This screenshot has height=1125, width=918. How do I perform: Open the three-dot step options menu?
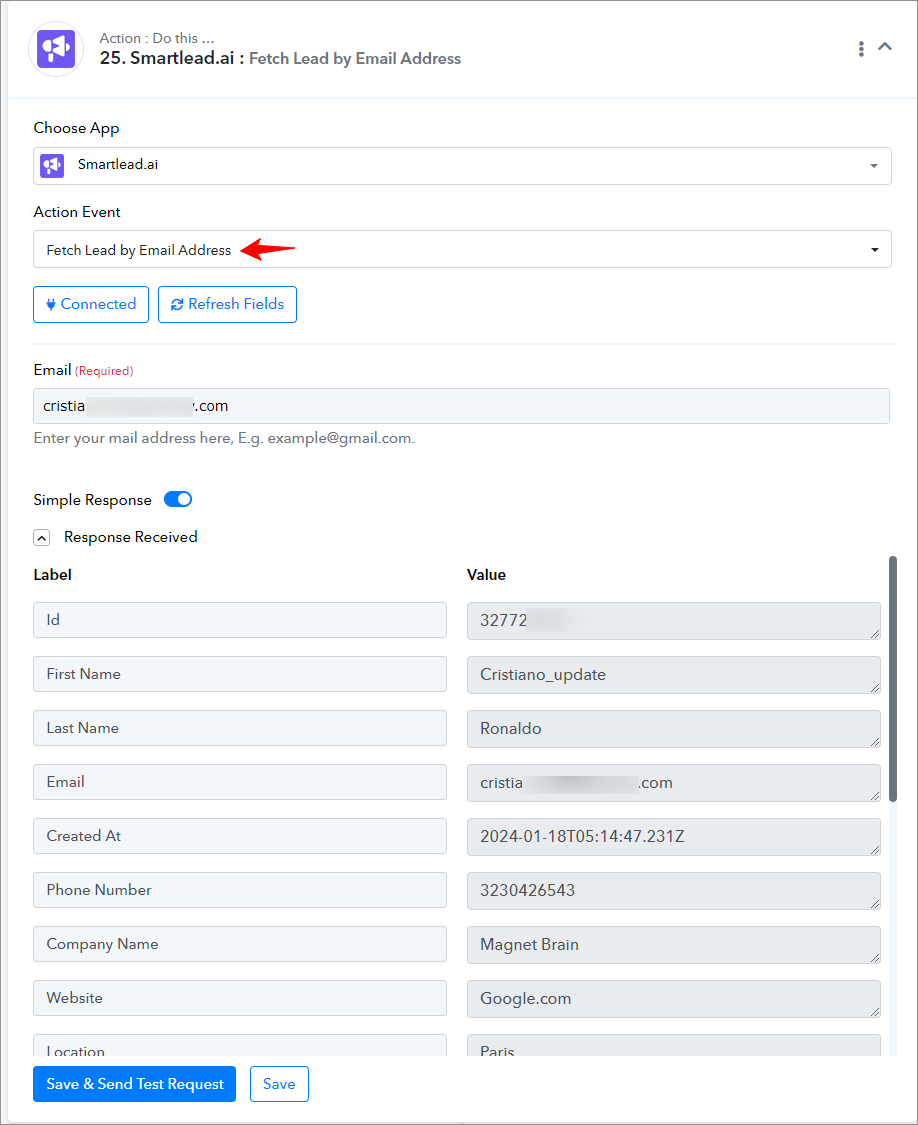(x=861, y=49)
